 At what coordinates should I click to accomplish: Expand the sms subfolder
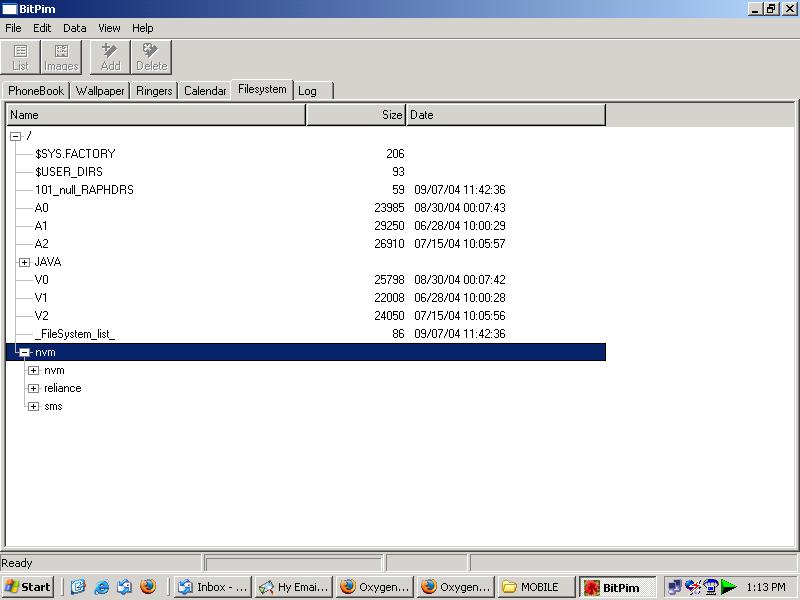(34, 407)
